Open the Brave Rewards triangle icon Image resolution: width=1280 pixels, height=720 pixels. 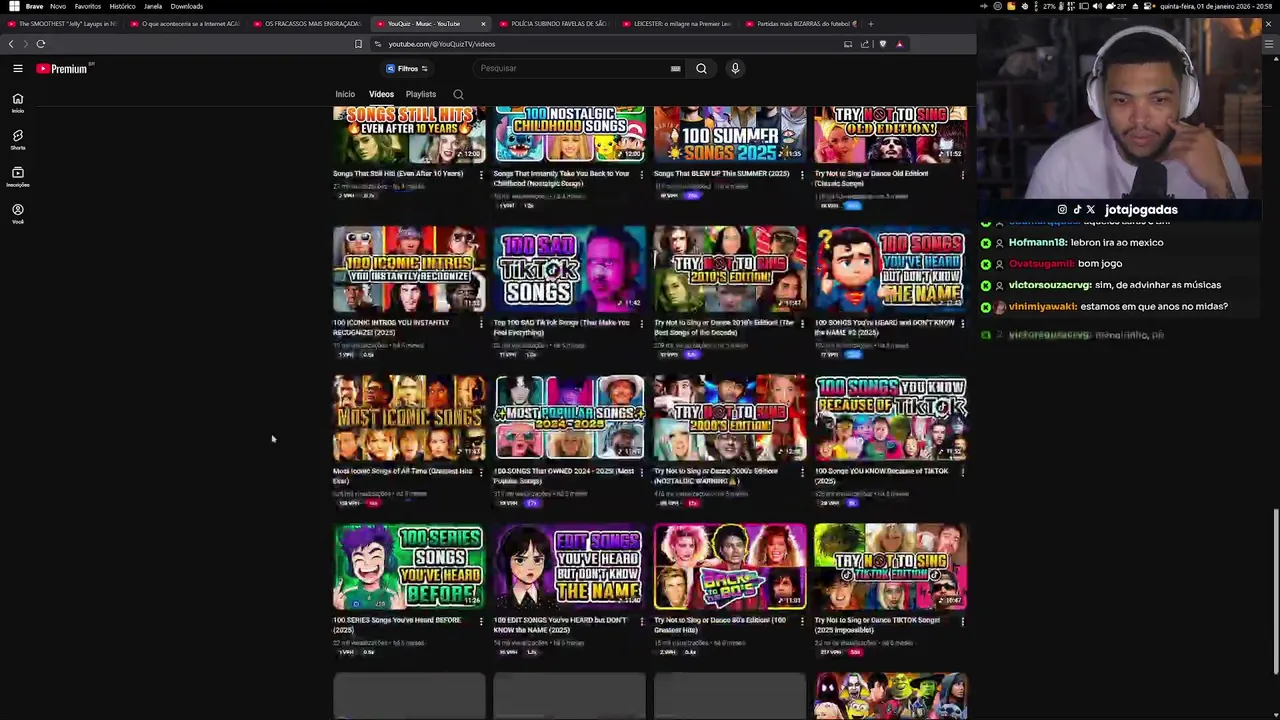899,44
